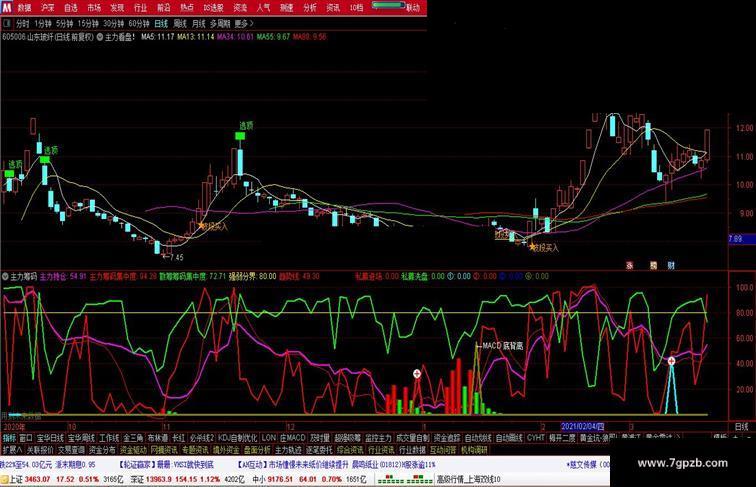Apply the 宝华日线 indicator
Viewport: 756px width, 487px height.
[x=50, y=438]
